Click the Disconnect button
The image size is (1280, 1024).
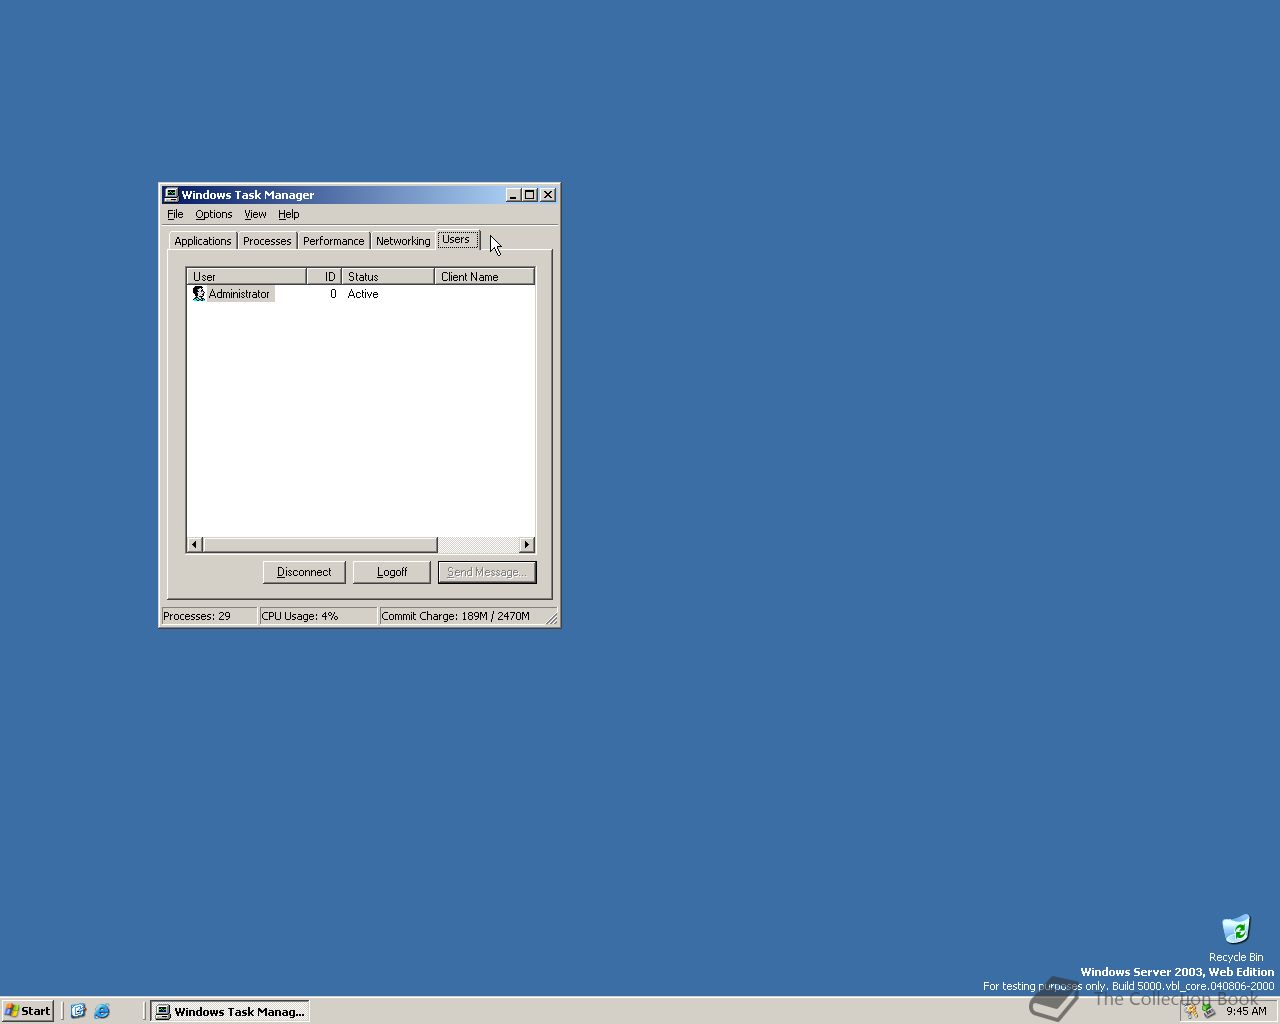coord(304,572)
